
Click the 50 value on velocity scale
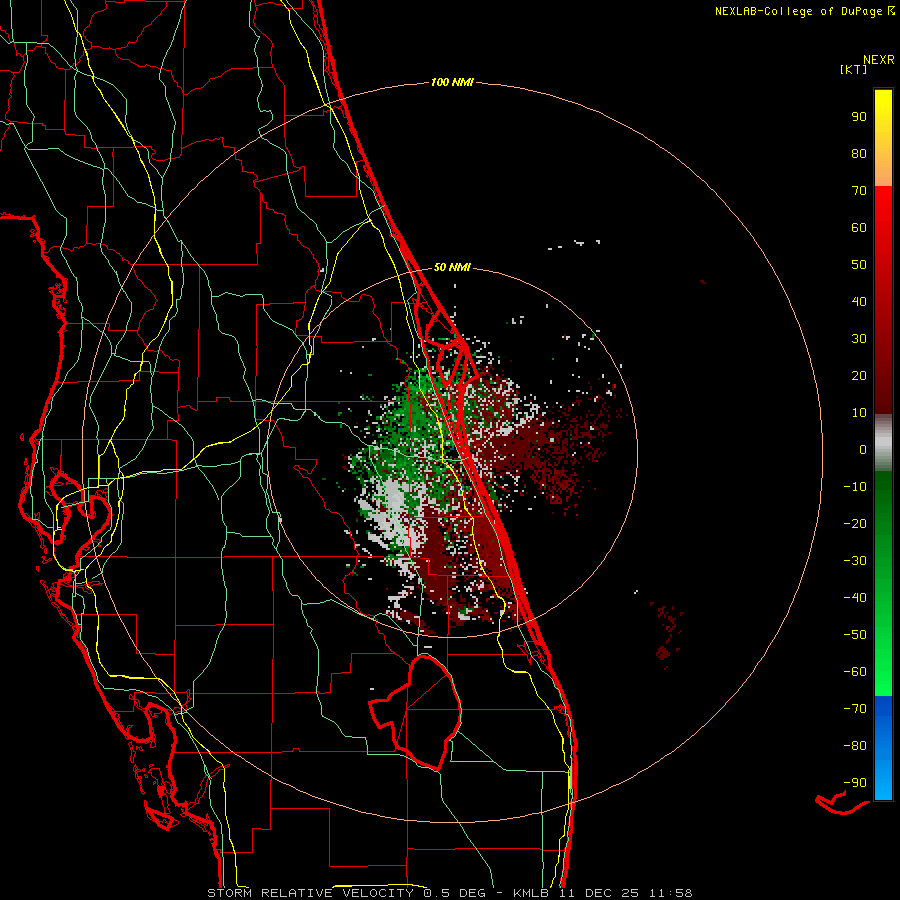click(x=859, y=265)
